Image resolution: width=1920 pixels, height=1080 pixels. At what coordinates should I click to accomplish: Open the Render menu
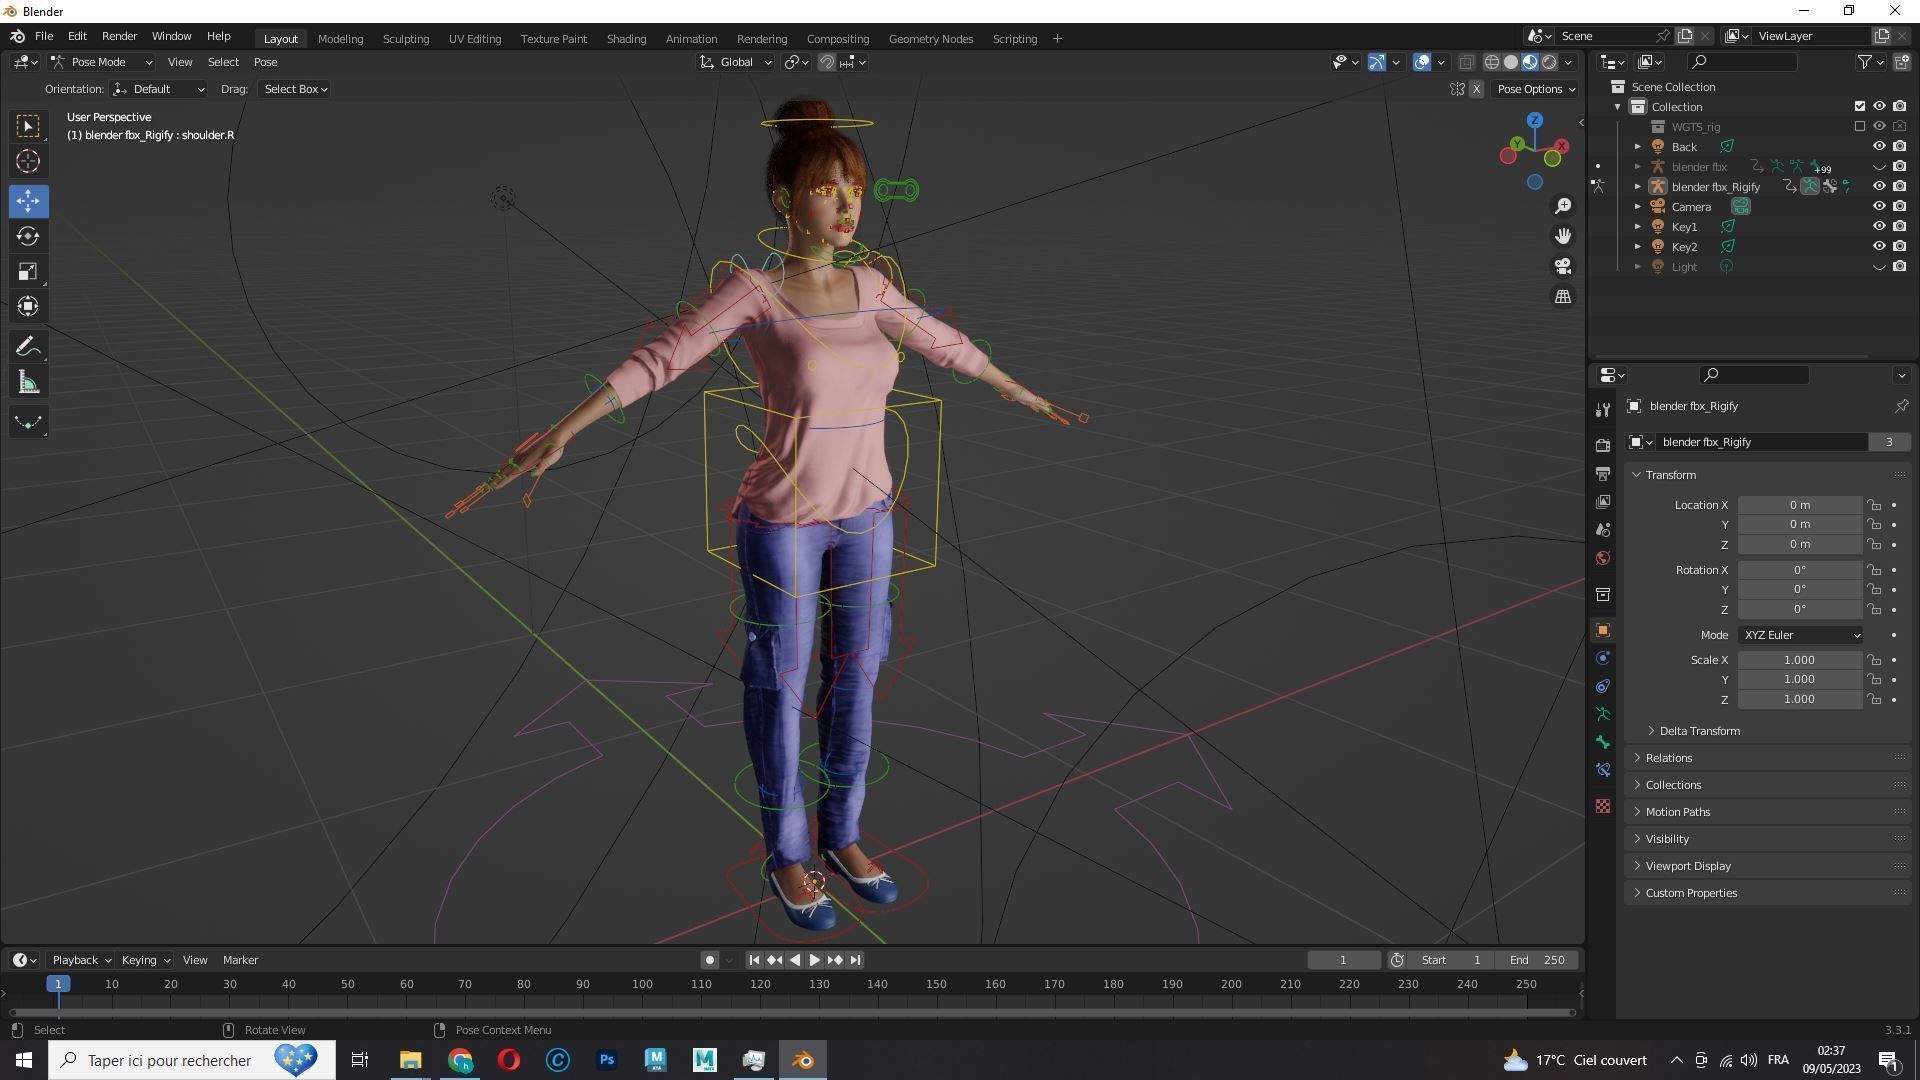pyautogui.click(x=119, y=36)
